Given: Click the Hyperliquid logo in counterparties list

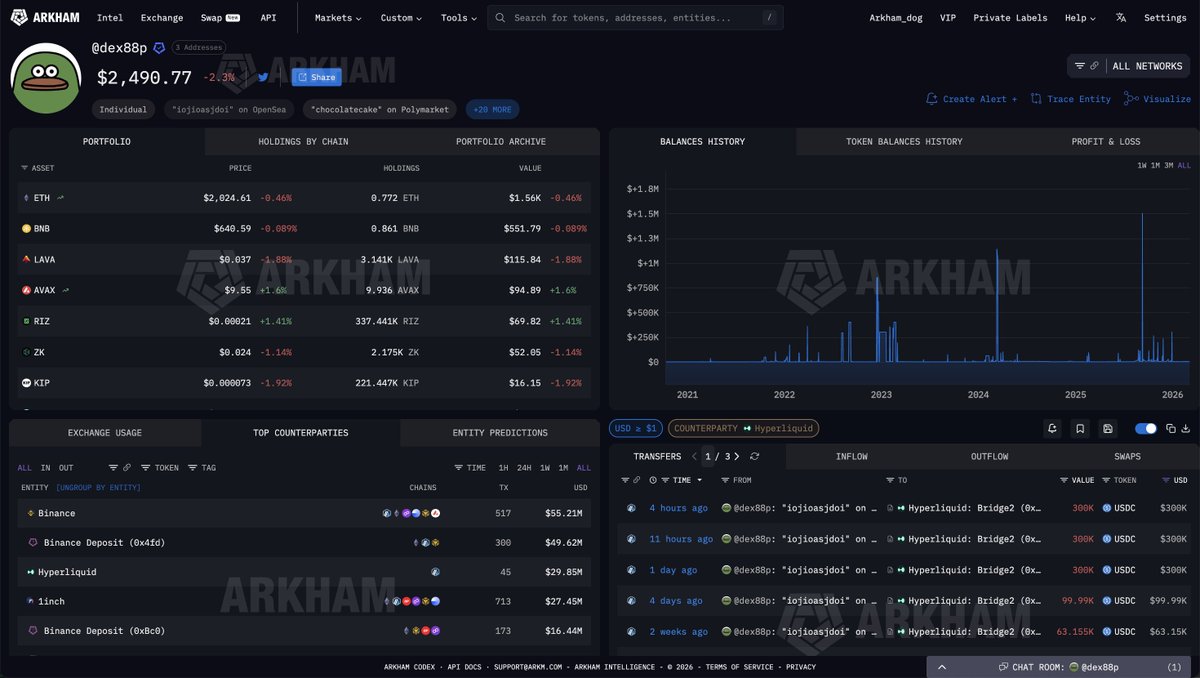Looking at the screenshot, I should (x=31, y=572).
